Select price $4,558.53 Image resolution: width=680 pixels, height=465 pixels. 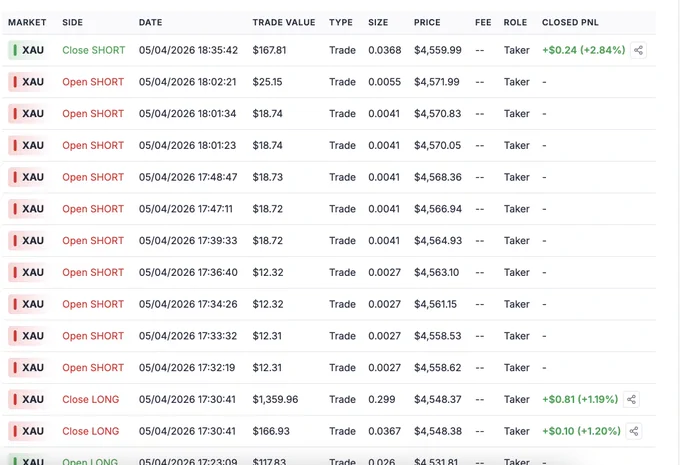click(x=438, y=336)
